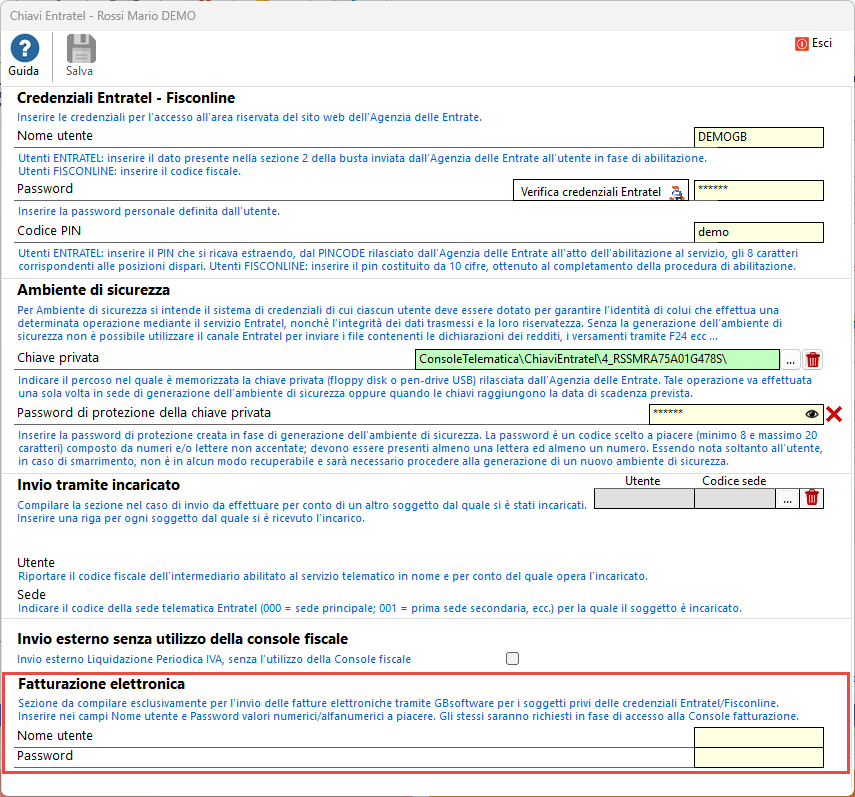Click the Codice sede column header
Screen dimensions: 855x797
[x=734, y=481]
